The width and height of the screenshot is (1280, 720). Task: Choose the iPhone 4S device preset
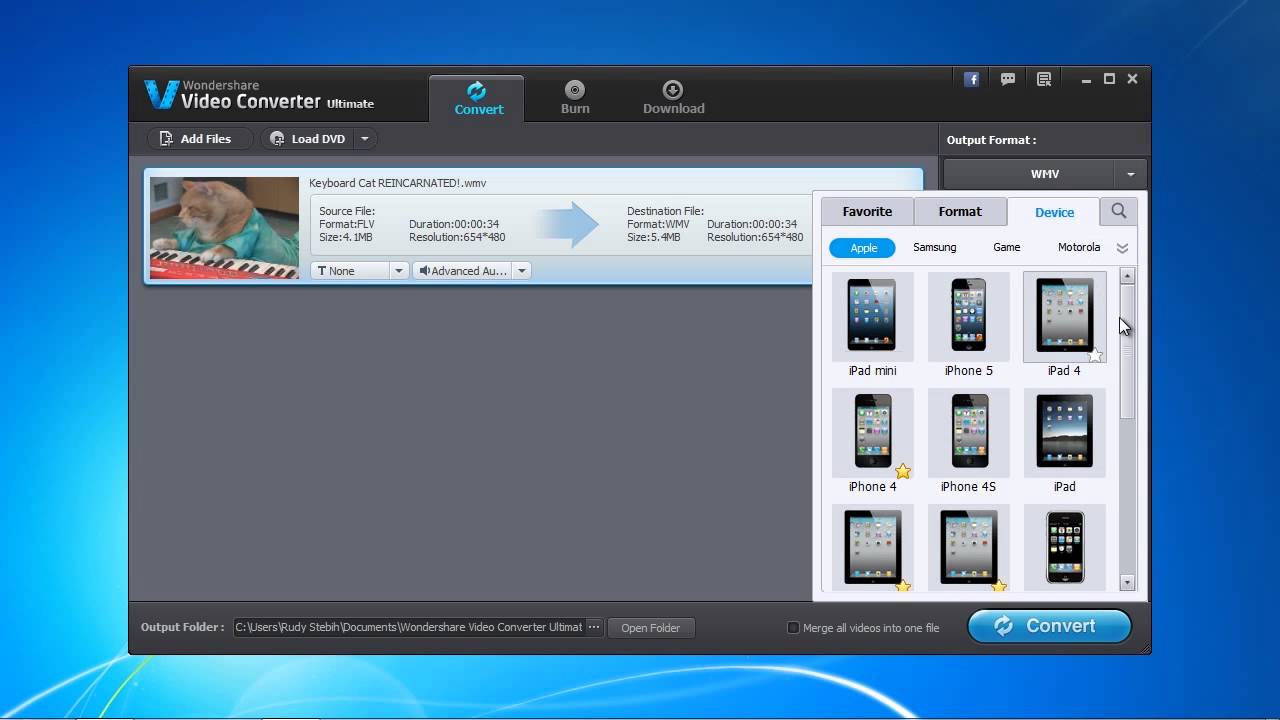(x=969, y=441)
